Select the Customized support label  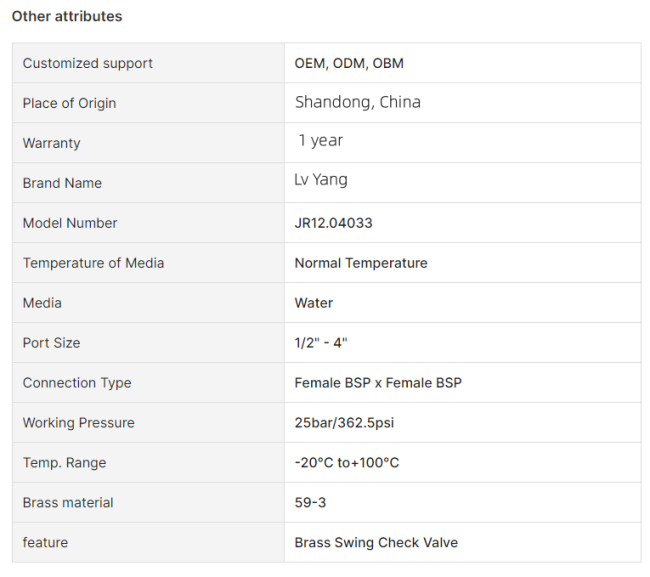click(87, 63)
